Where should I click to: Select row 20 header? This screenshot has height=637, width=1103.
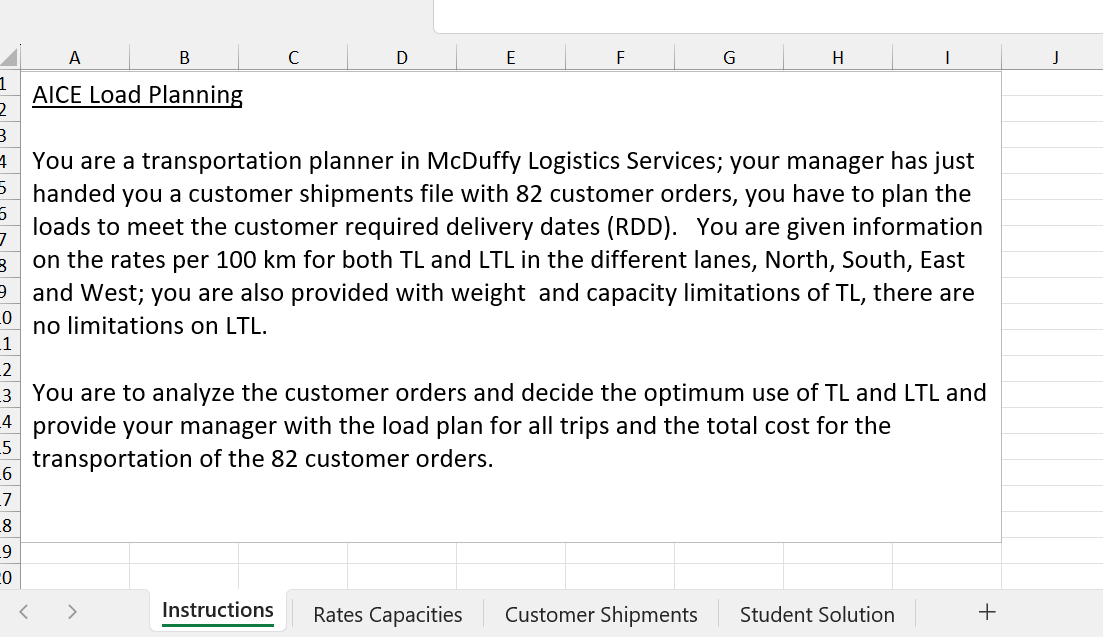click(x=10, y=577)
